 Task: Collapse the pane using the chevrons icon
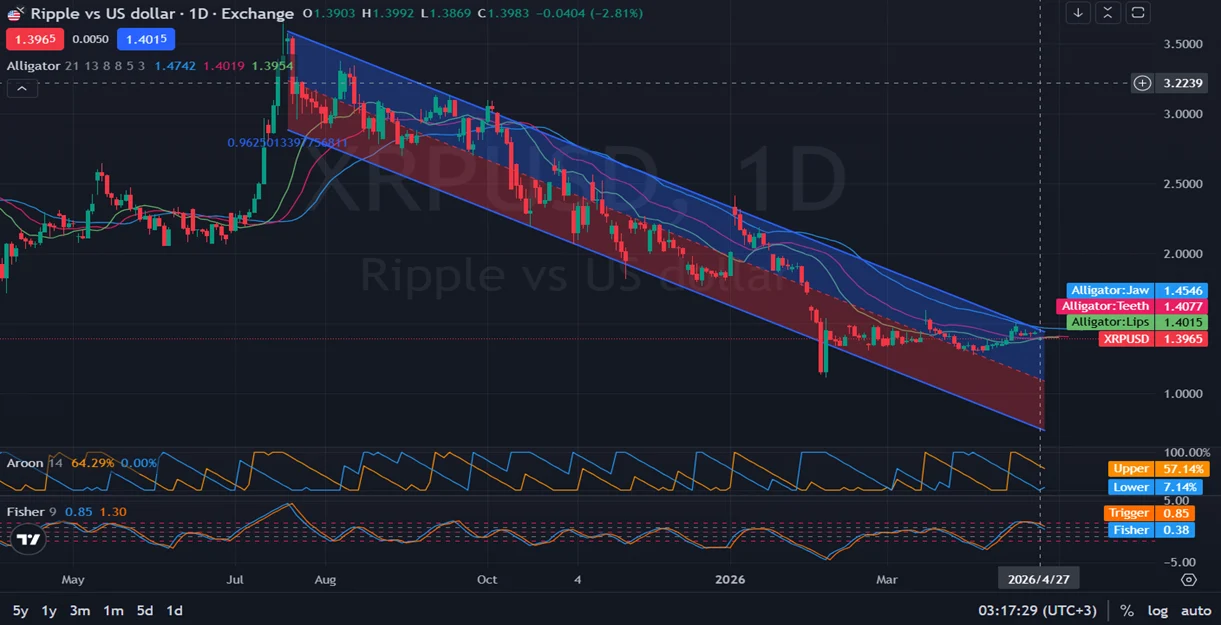pyautogui.click(x=1108, y=13)
